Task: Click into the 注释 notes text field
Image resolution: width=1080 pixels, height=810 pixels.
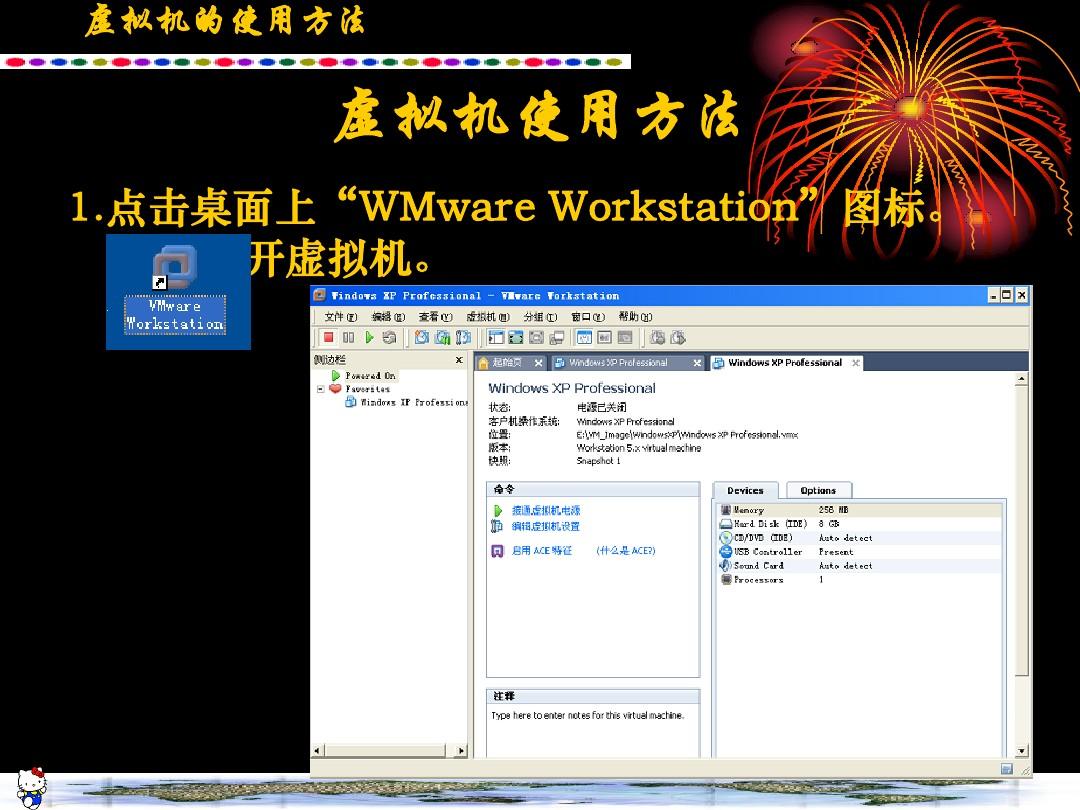Action: coord(593,731)
